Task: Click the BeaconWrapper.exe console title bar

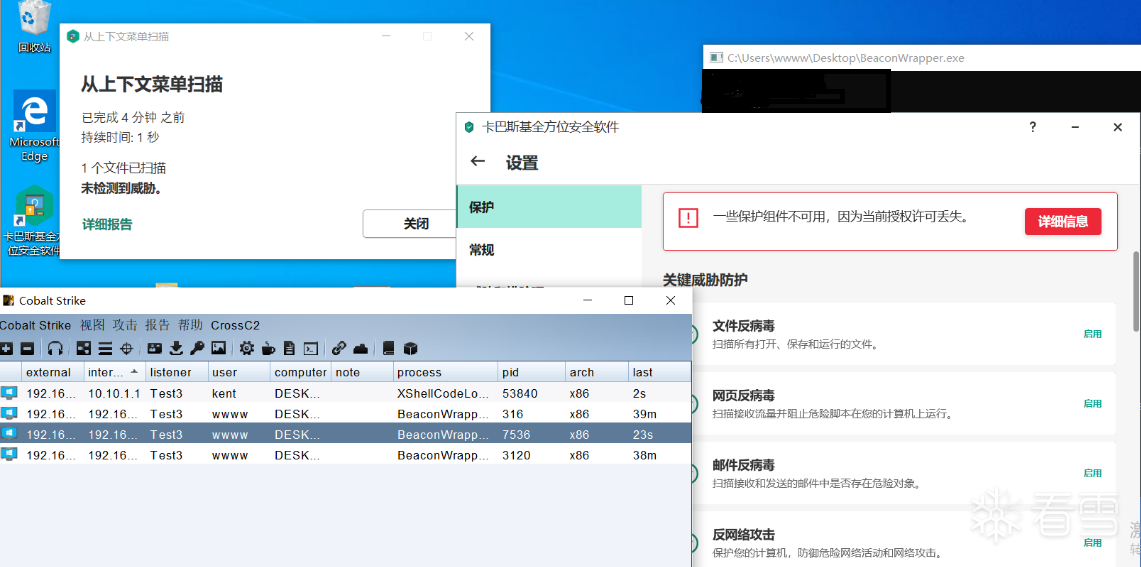Action: click(921, 58)
